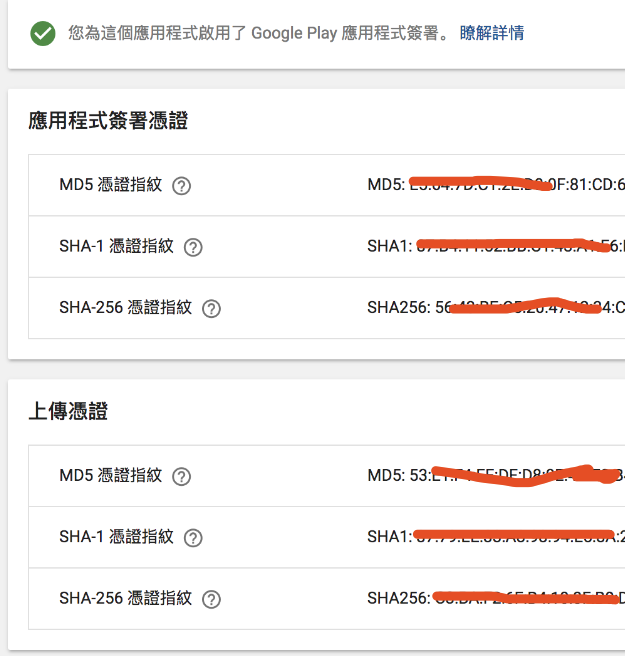The width and height of the screenshot is (625, 656).
Task: Open help icon for upload certificate SHA-256 憑證指紋
Action: click(x=211, y=599)
